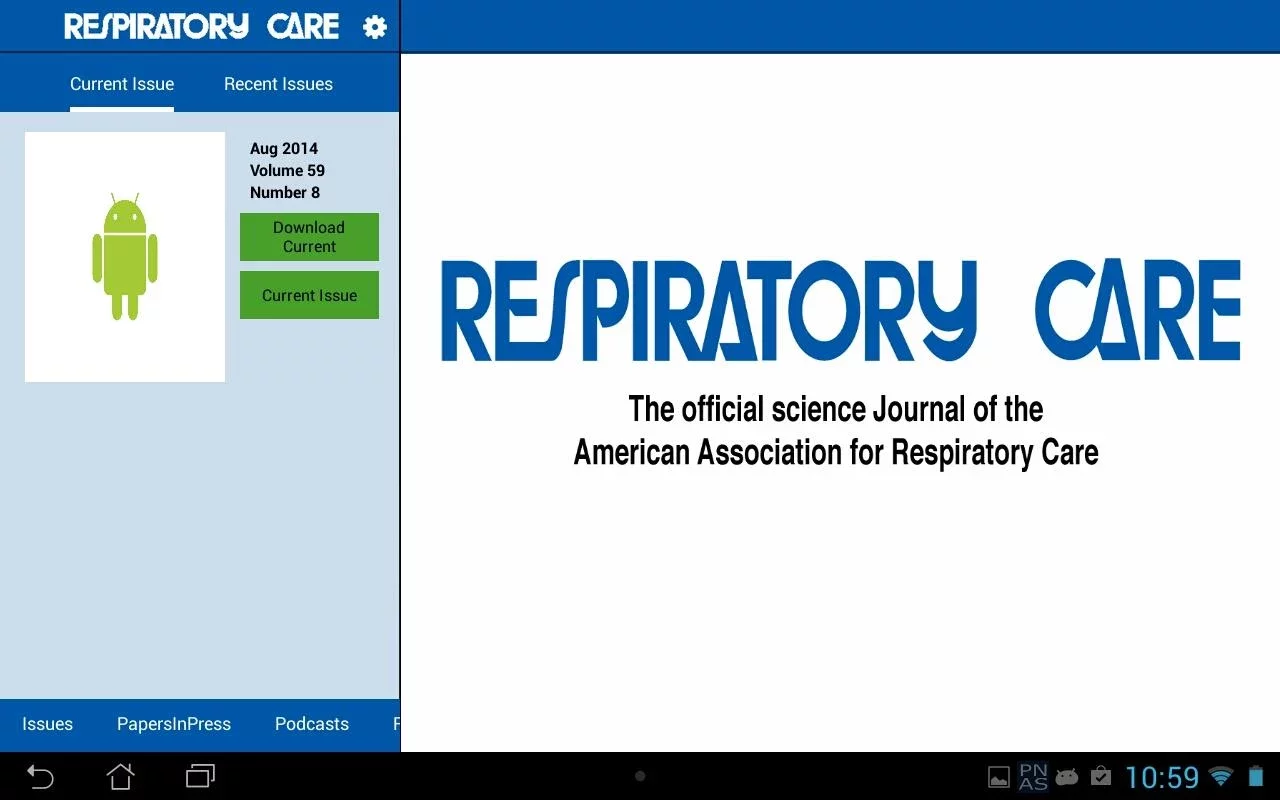Open settings via the gear icon
Screen dimensions: 1280x800
[x=375, y=27]
